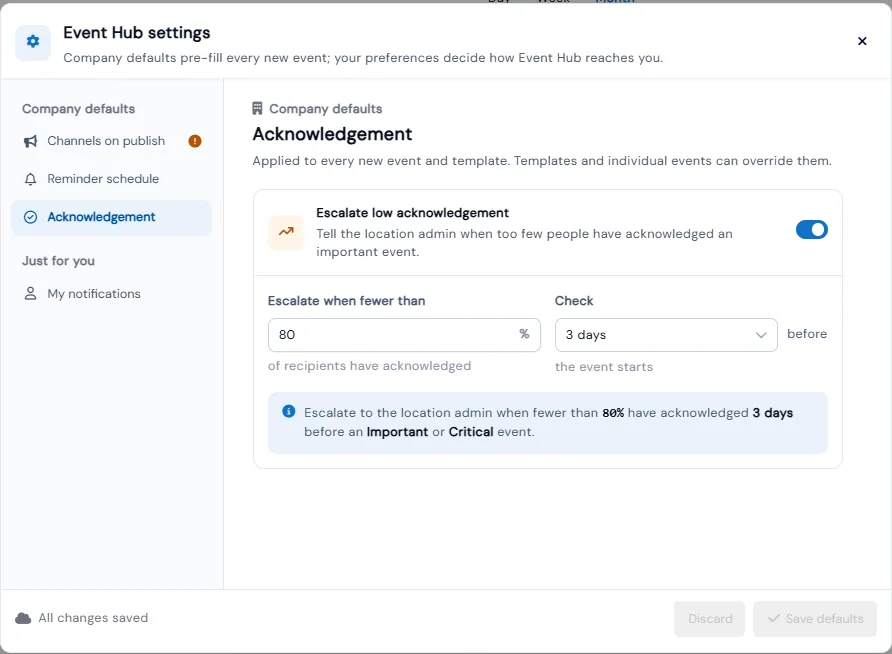This screenshot has height=654, width=892.
Task: Click the Save defaults button
Action: click(815, 619)
